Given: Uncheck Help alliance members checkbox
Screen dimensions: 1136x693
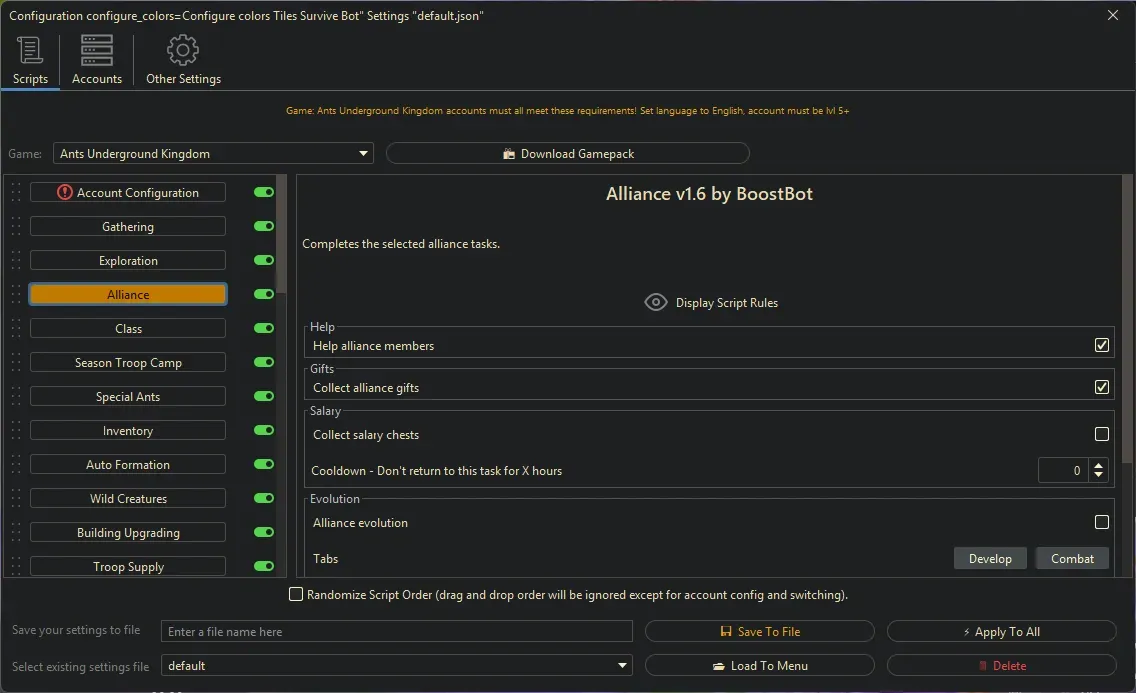Looking at the screenshot, I should click(1101, 346).
